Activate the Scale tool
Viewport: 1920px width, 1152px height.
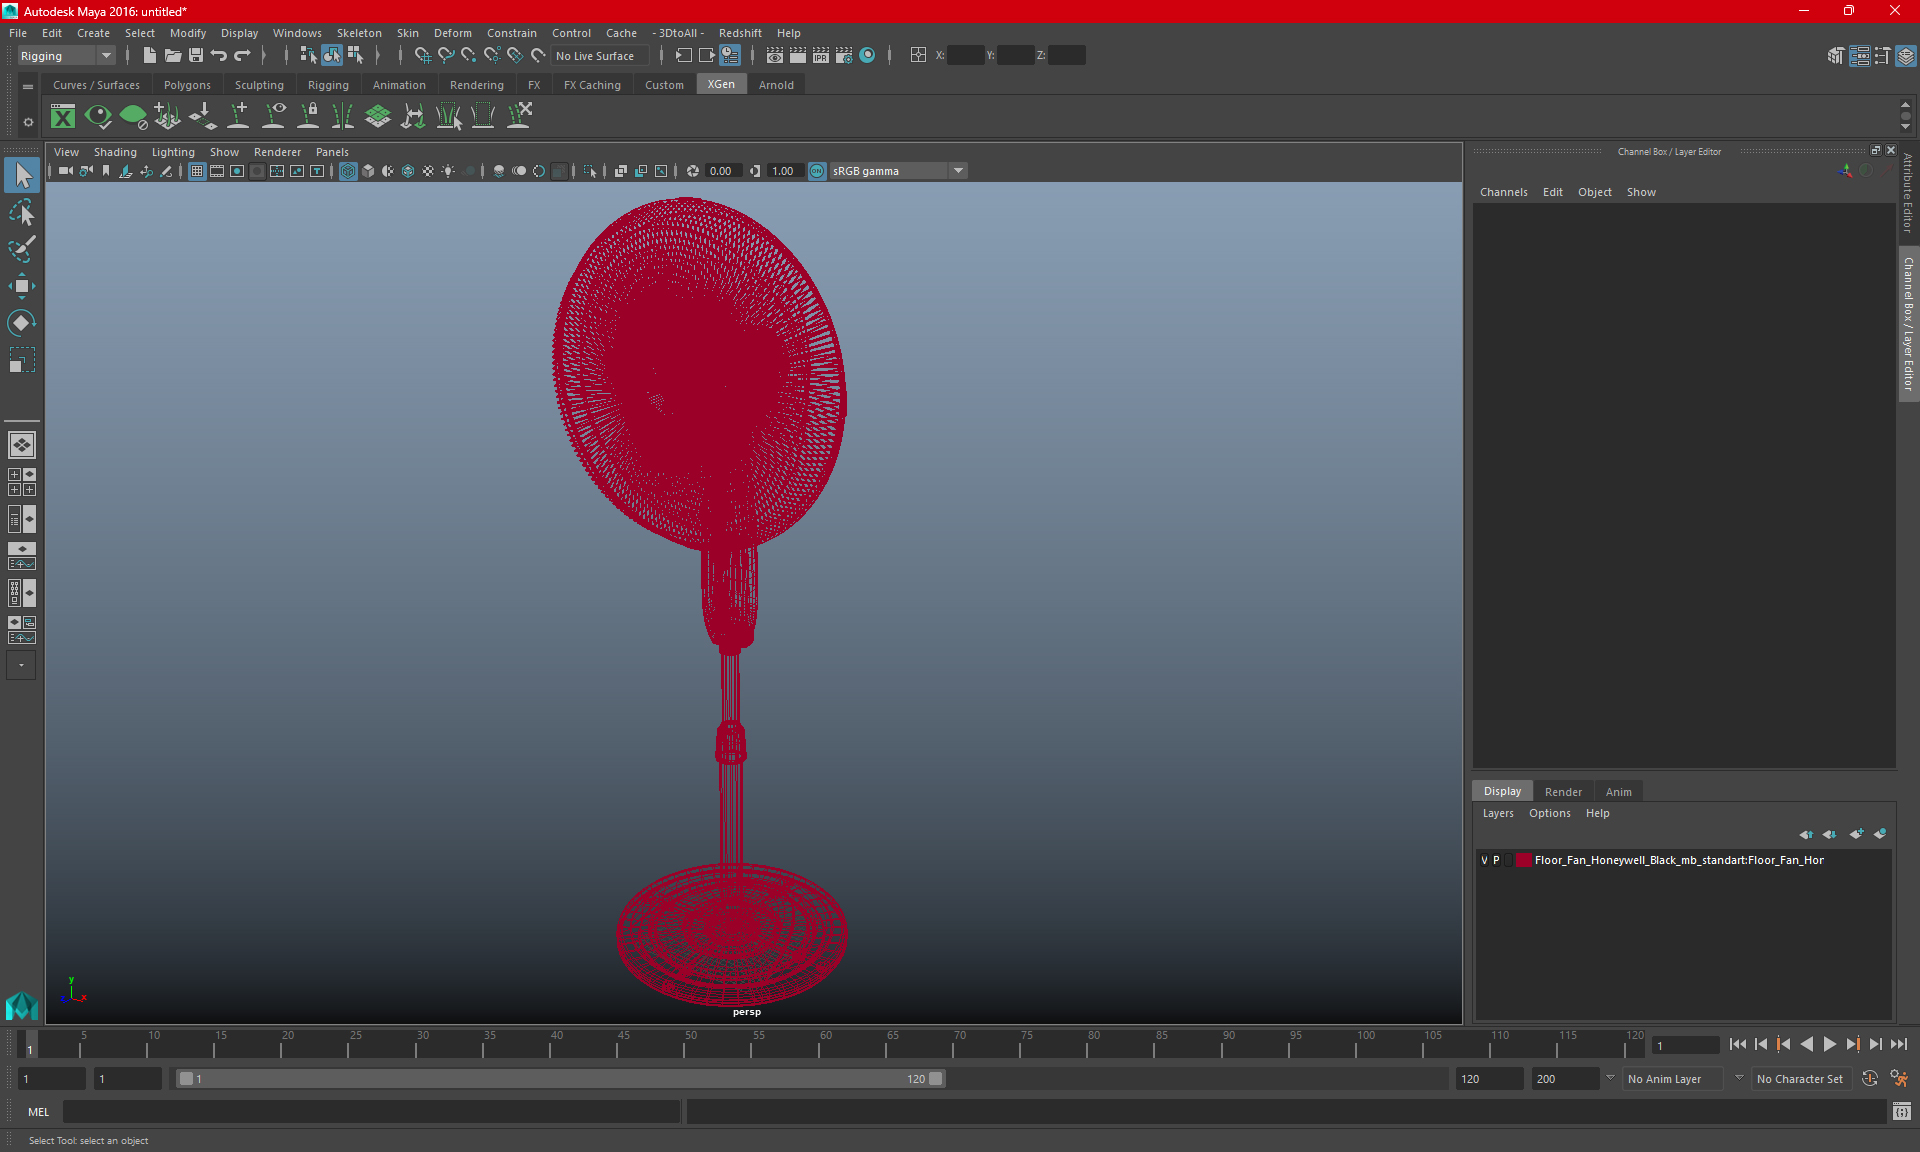(x=22, y=359)
